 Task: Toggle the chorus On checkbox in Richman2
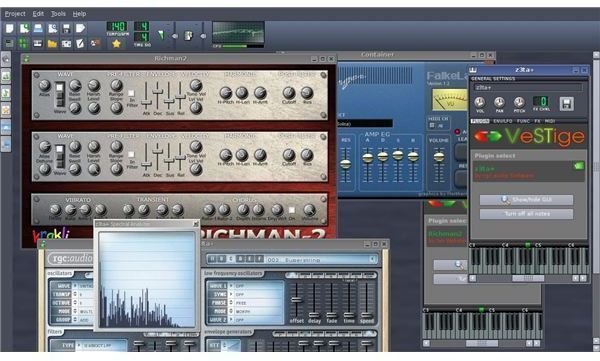pos(292,210)
